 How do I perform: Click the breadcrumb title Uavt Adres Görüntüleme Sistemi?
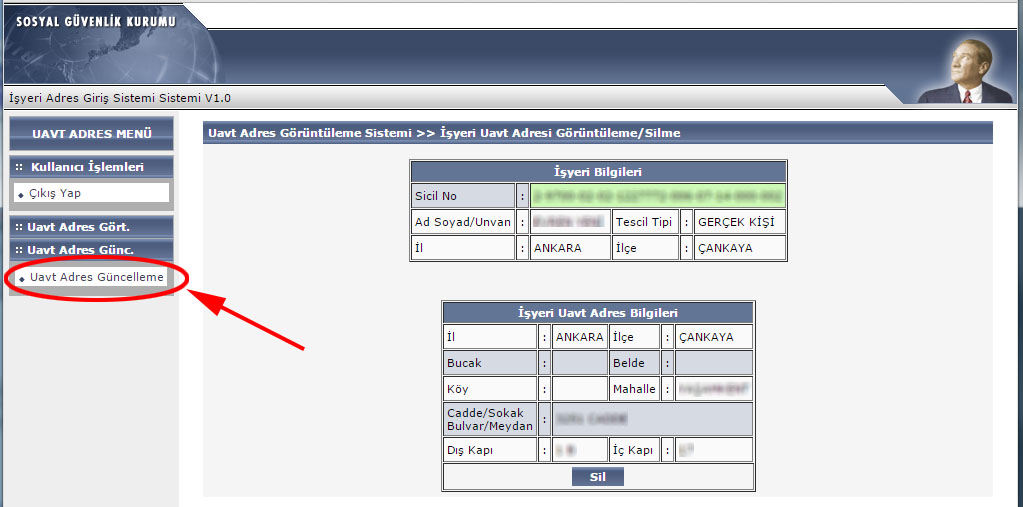pyautogui.click(x=309, y=133)
